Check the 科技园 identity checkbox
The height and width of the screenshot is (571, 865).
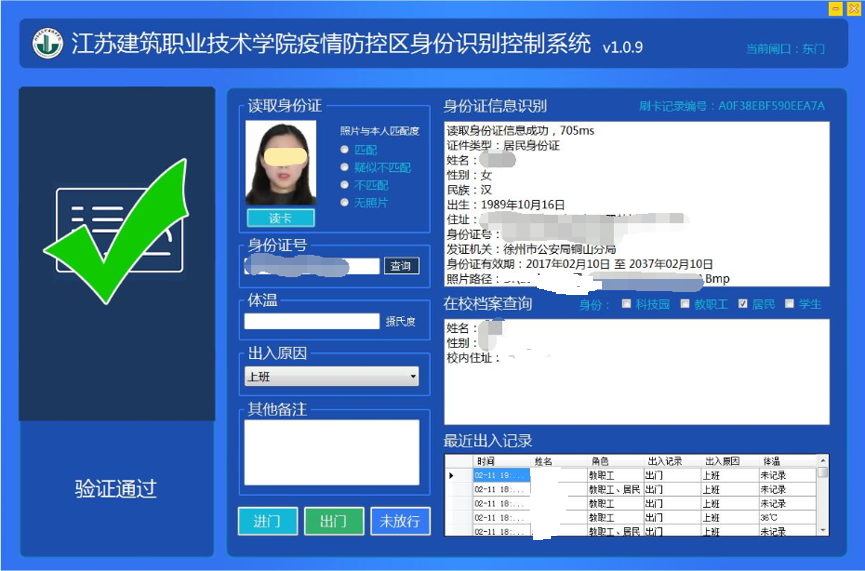pos(627,304)
